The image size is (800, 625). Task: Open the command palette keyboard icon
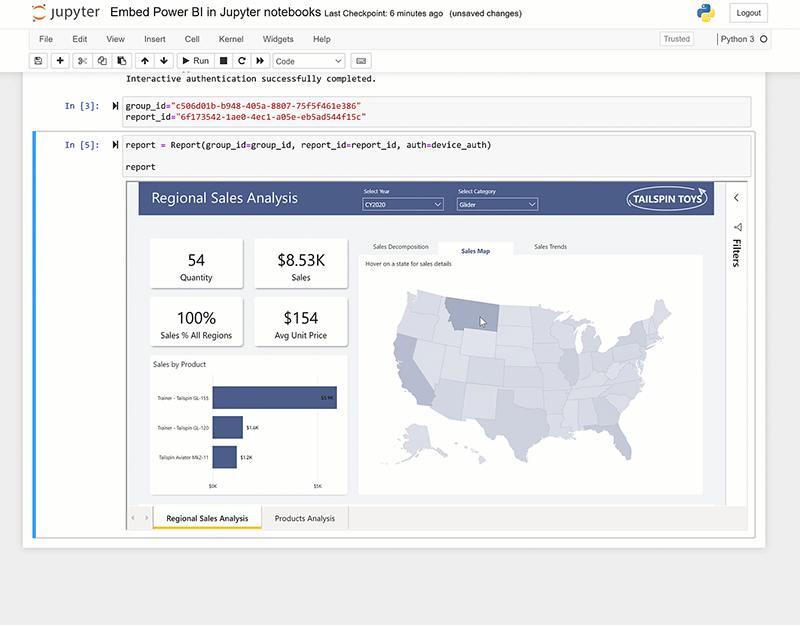click(x=360, y=61)
